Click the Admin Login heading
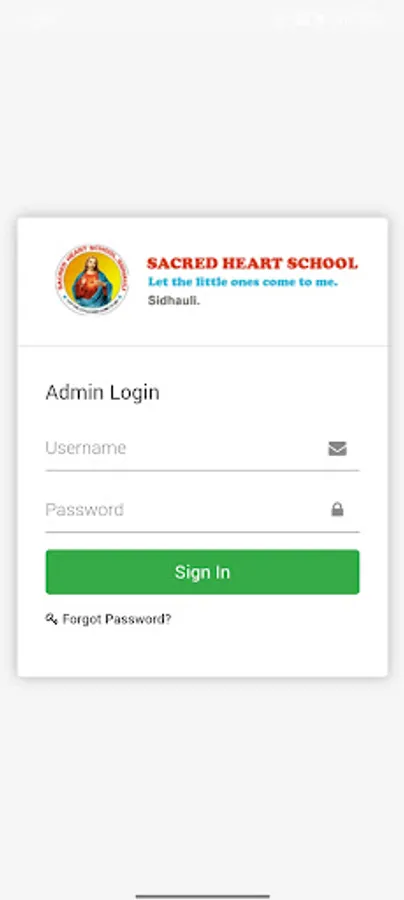This screenshot has height=900, width=404. 103,393
